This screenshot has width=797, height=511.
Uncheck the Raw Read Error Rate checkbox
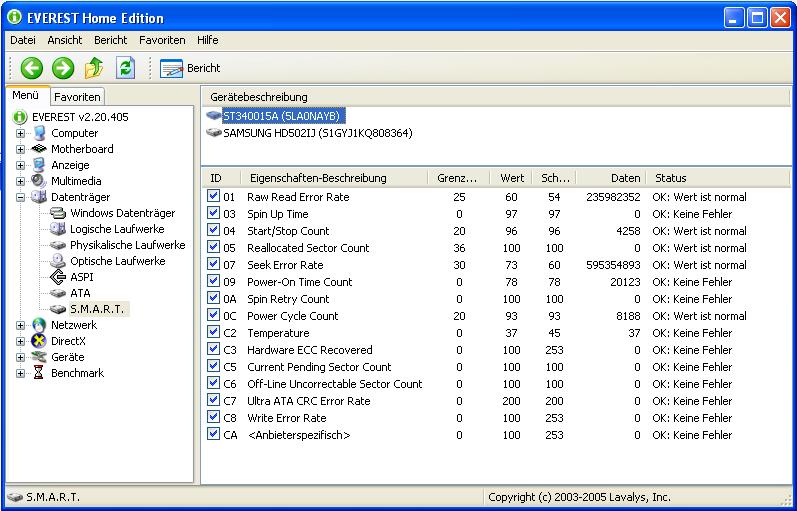213,196
